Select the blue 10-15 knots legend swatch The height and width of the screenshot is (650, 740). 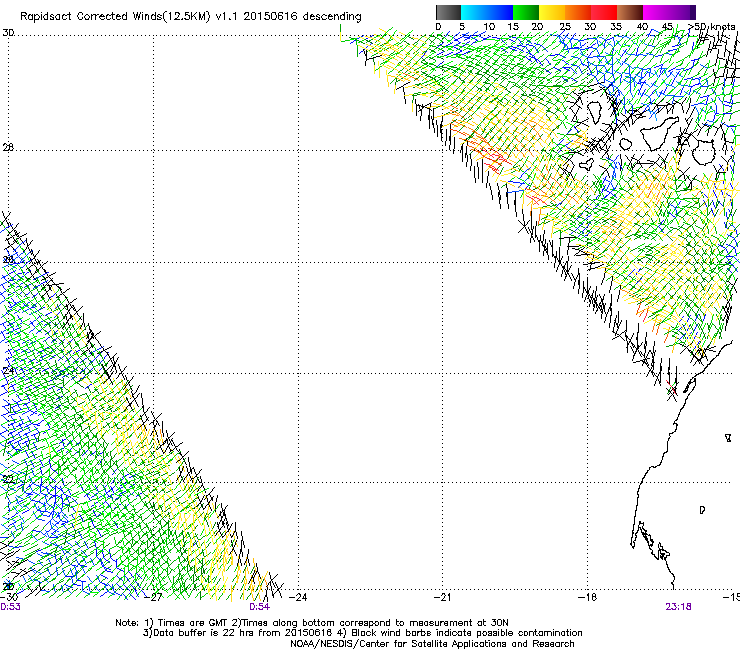500,12
